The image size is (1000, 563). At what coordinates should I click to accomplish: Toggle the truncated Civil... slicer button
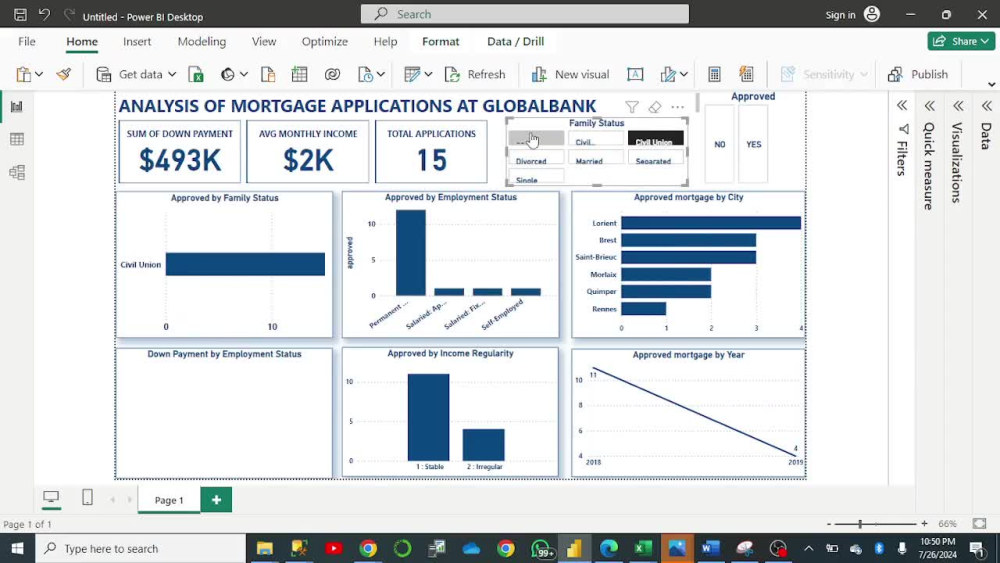click(x=596, y=139)
